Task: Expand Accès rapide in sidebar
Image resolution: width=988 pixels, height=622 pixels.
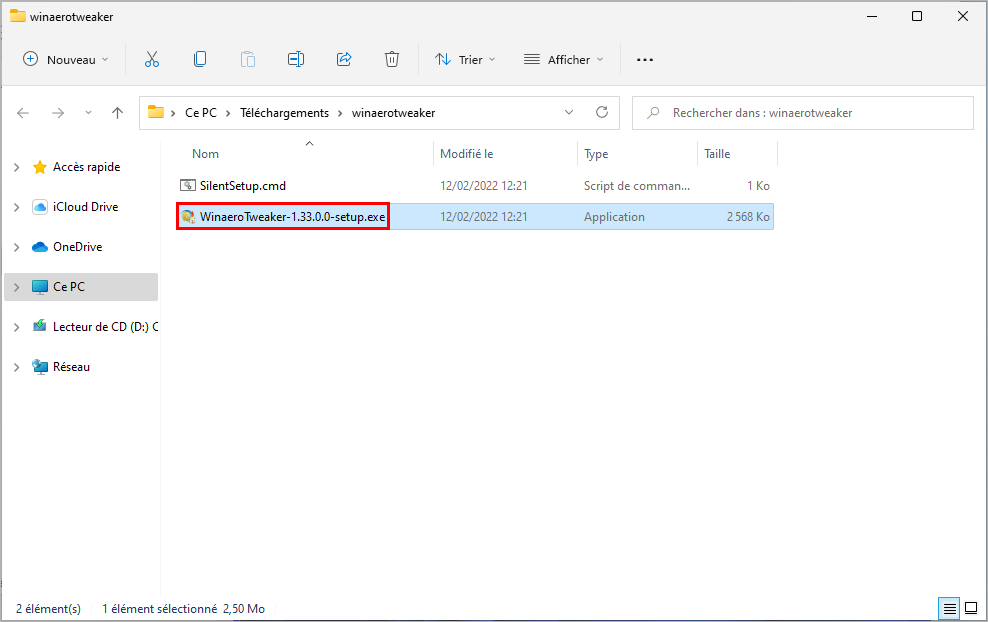Action: pos(17,167)
